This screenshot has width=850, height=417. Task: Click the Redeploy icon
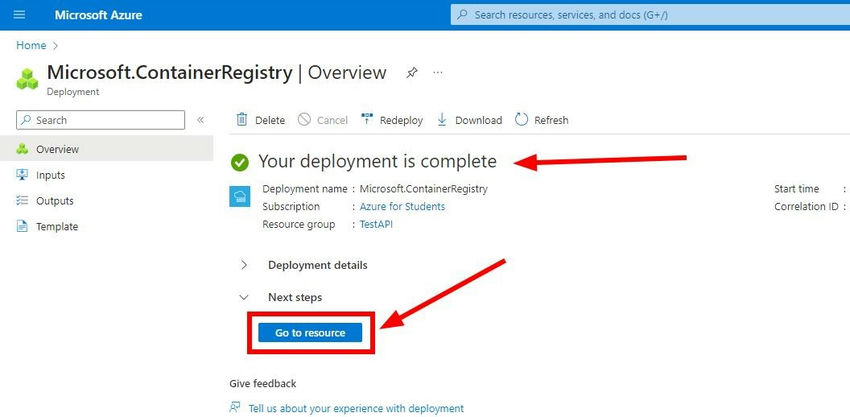coord(367,119)
